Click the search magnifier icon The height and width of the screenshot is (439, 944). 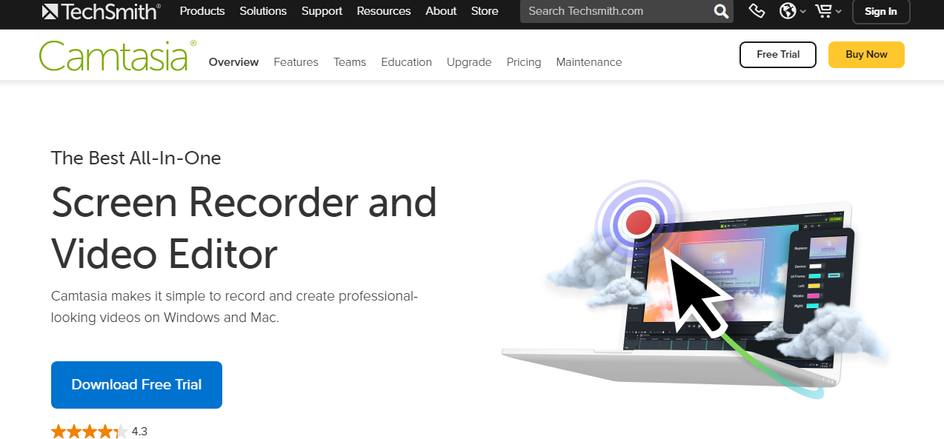[x=721, y=11]
